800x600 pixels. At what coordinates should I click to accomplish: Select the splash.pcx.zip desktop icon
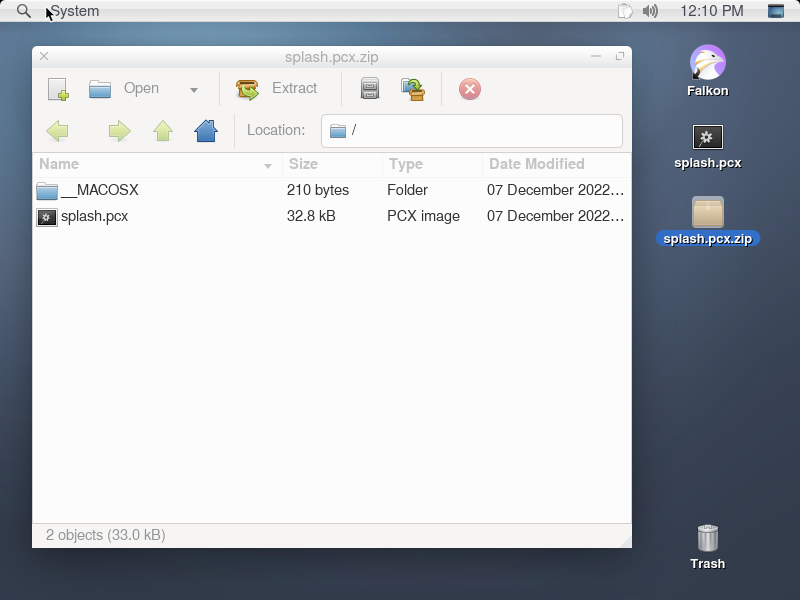pyautogui.click(x=708, y=221)
